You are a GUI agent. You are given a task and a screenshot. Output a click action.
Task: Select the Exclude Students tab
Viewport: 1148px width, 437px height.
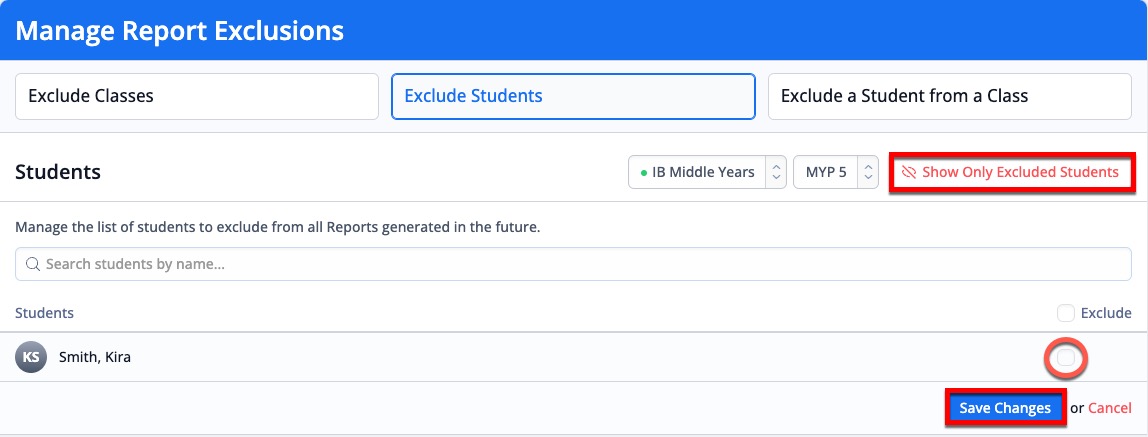tap(573, 96)
